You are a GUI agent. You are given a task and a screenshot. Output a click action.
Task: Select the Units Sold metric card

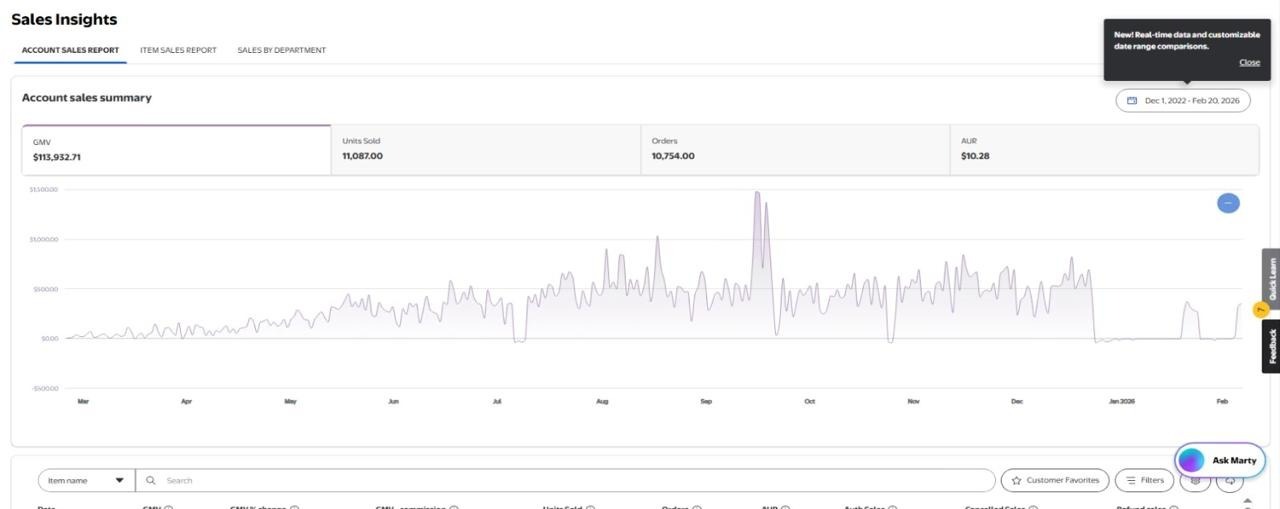click(x=485, y=150)
